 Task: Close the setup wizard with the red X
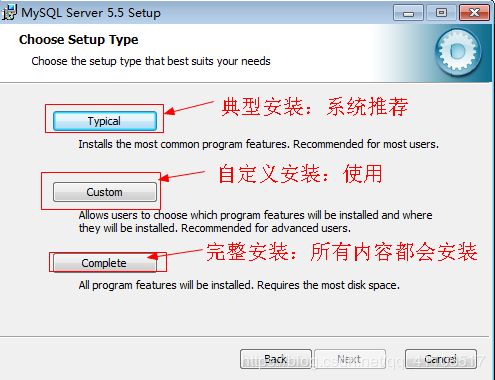[474, 13]
